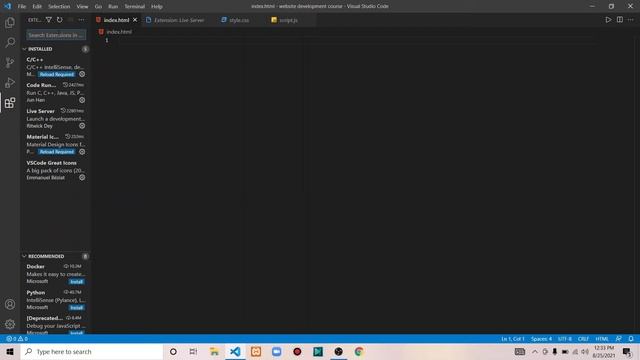Screen dimensions: 640x360
Task: Select the Code Runner extension entry
Action: (x=56, y=92)
